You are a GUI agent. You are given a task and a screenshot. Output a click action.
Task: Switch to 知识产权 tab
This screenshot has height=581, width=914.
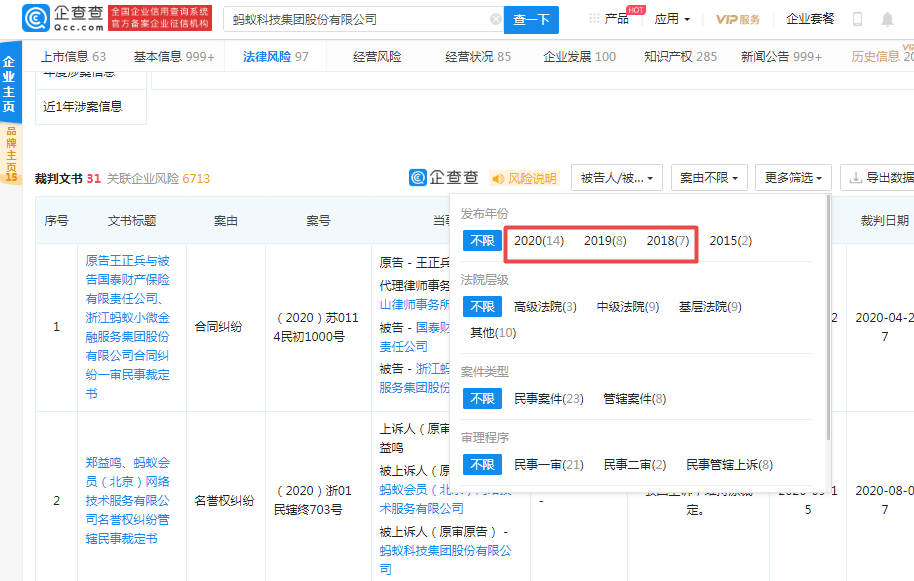coord(680,57)
